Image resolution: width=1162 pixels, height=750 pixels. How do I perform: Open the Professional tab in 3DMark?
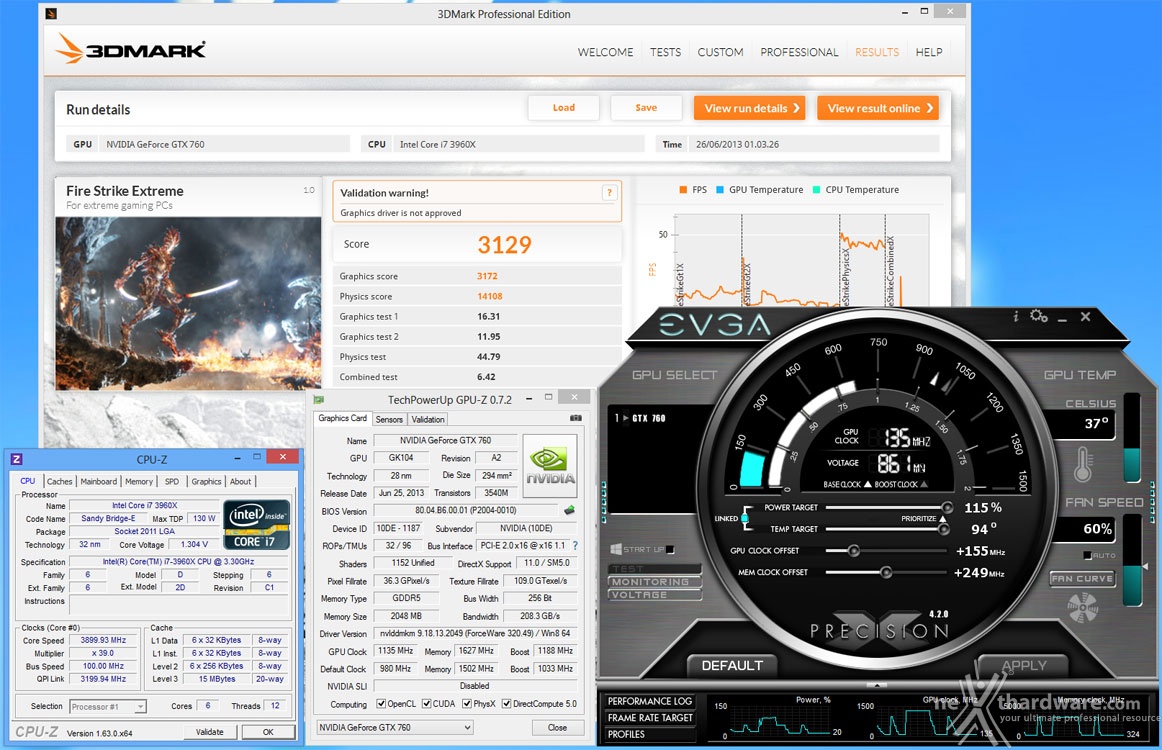799,53
